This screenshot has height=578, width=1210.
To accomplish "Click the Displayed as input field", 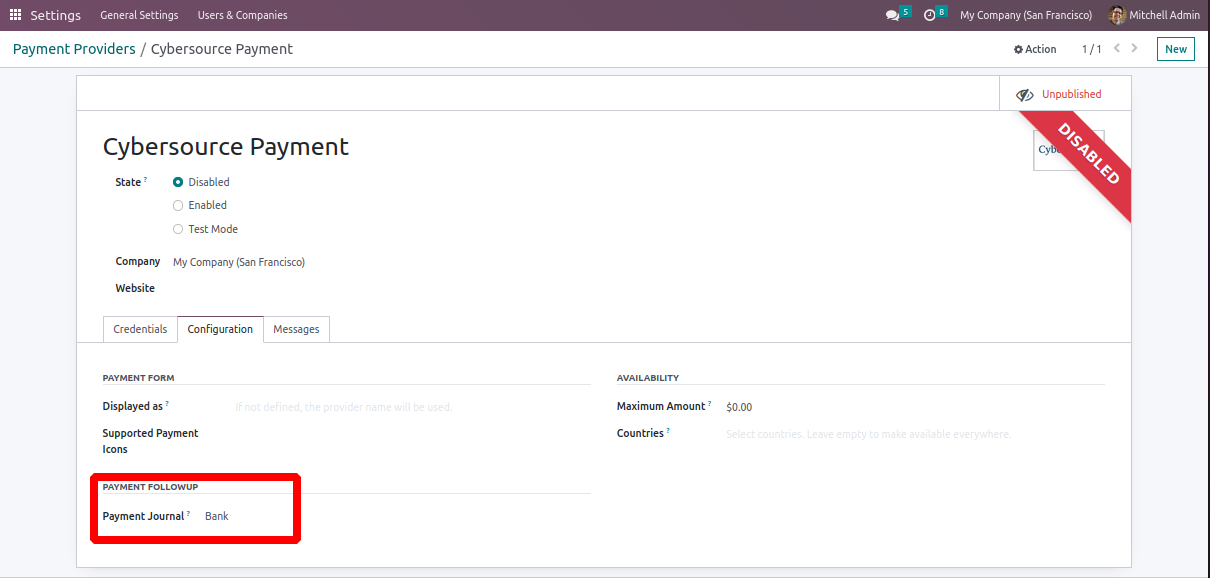I will pos(411,407).
